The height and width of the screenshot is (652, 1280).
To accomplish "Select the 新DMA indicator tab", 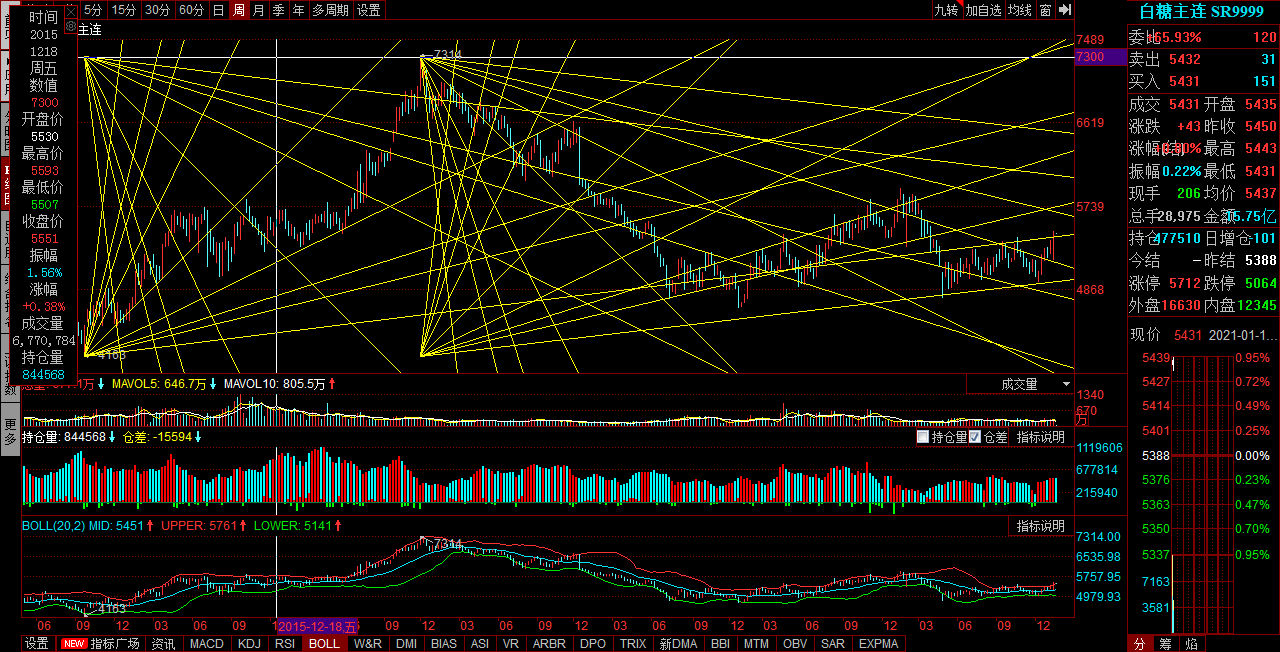I will [677, 644].
